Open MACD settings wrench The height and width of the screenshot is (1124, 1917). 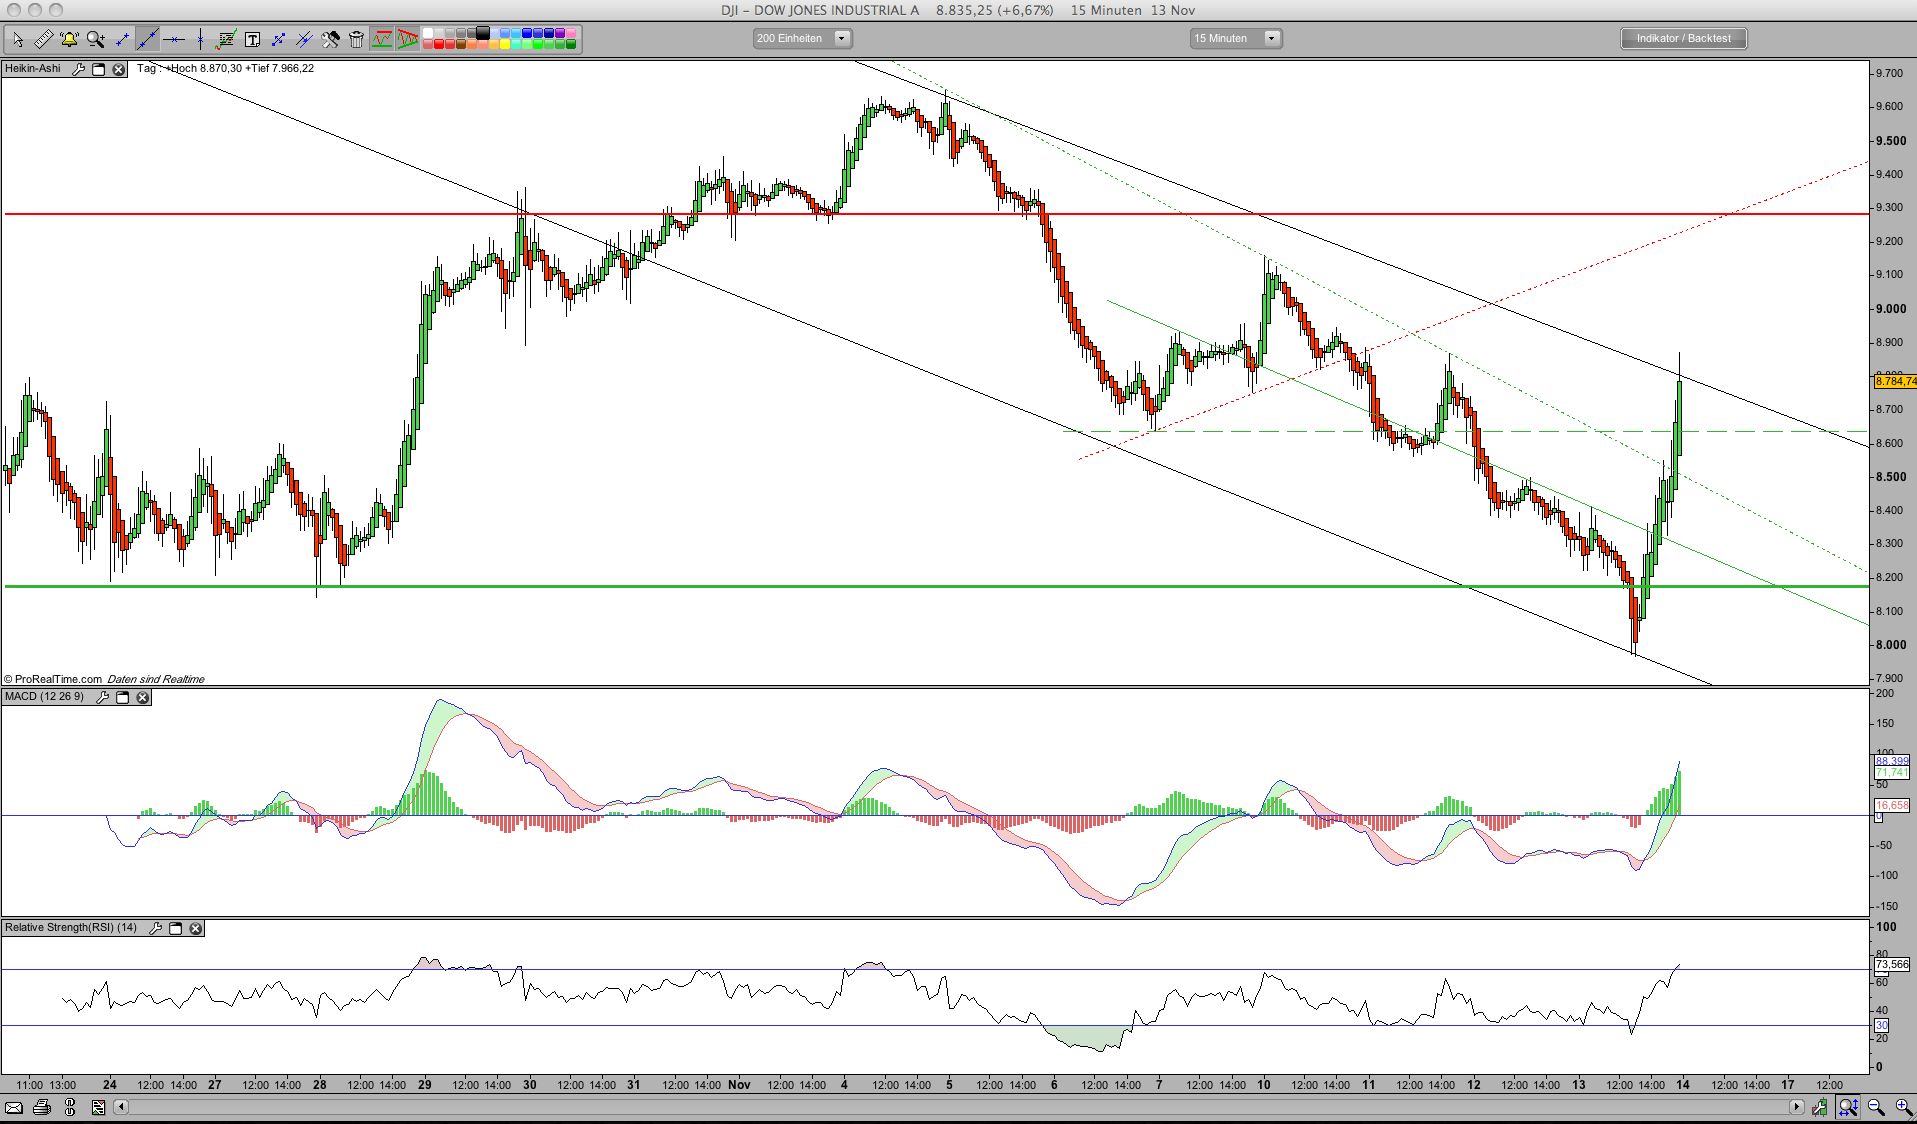pos(102,697)
